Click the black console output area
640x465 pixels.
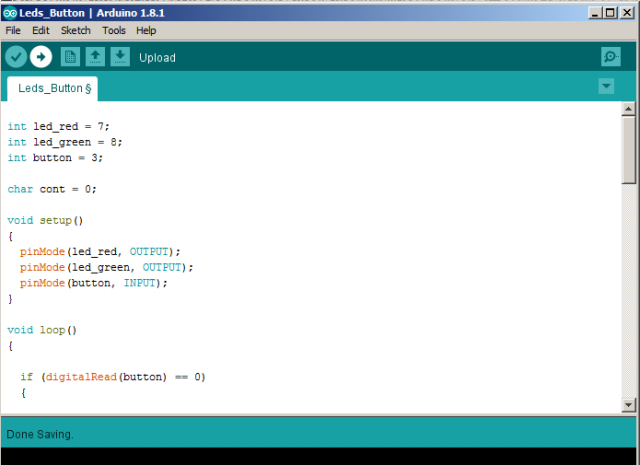click(318, 456)
